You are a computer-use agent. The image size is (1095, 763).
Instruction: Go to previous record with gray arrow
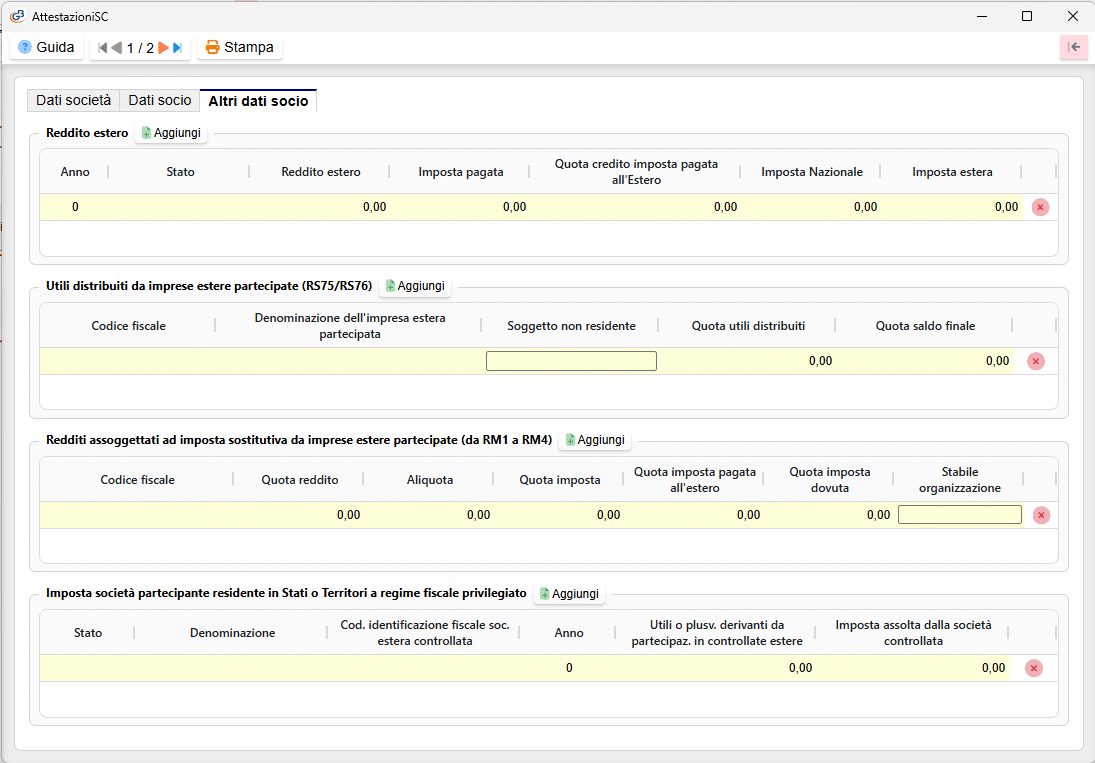coord(116,48)
